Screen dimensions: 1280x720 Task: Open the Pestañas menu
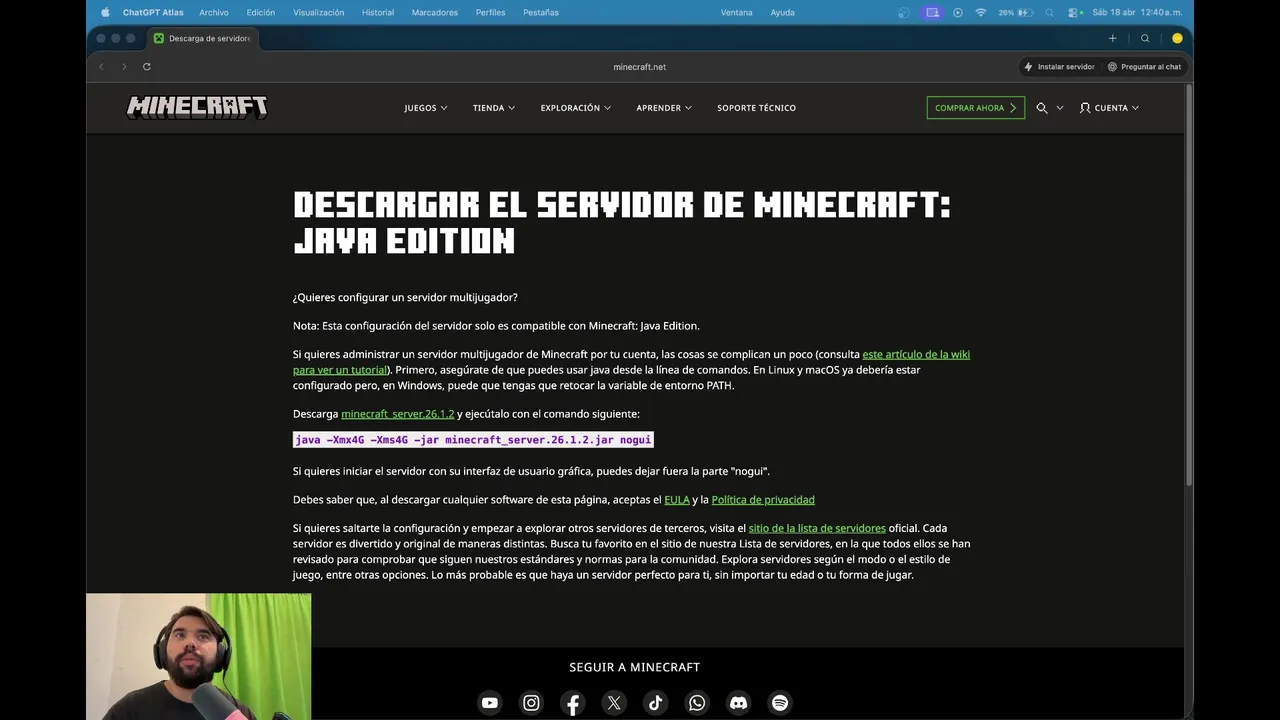coord(541,12)
